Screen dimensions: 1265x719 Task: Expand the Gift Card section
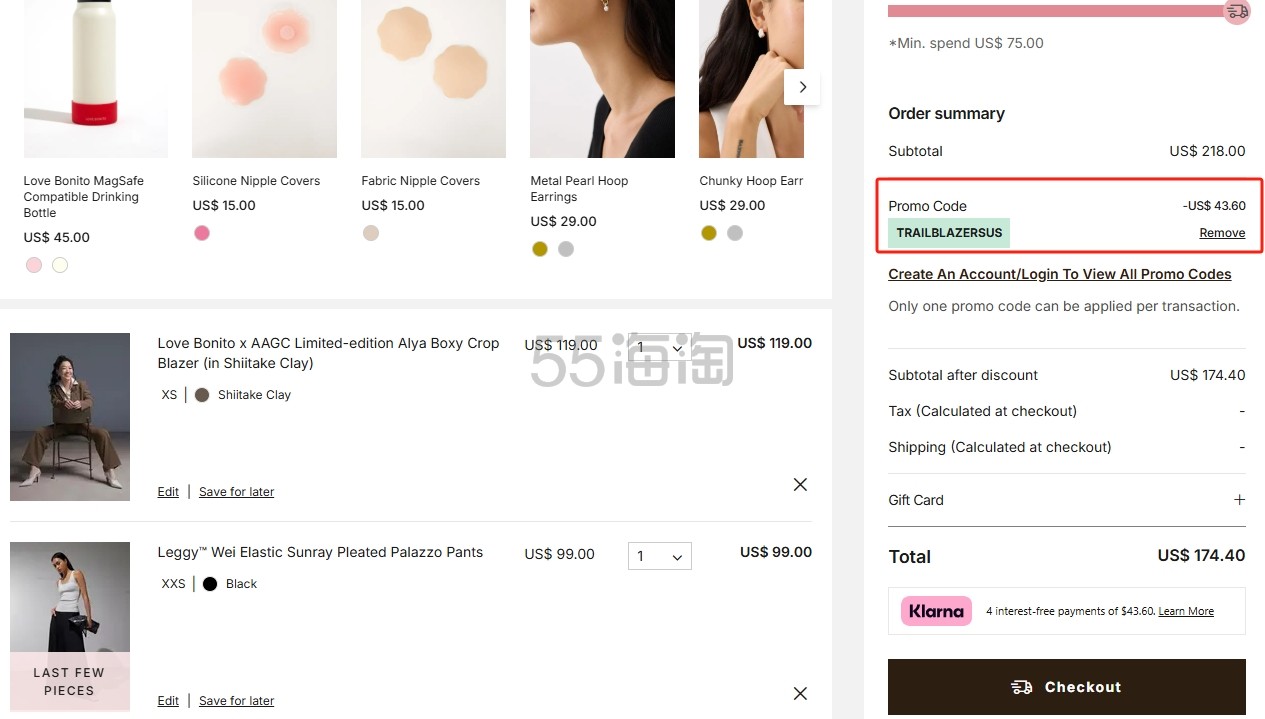click(1239, 500)
